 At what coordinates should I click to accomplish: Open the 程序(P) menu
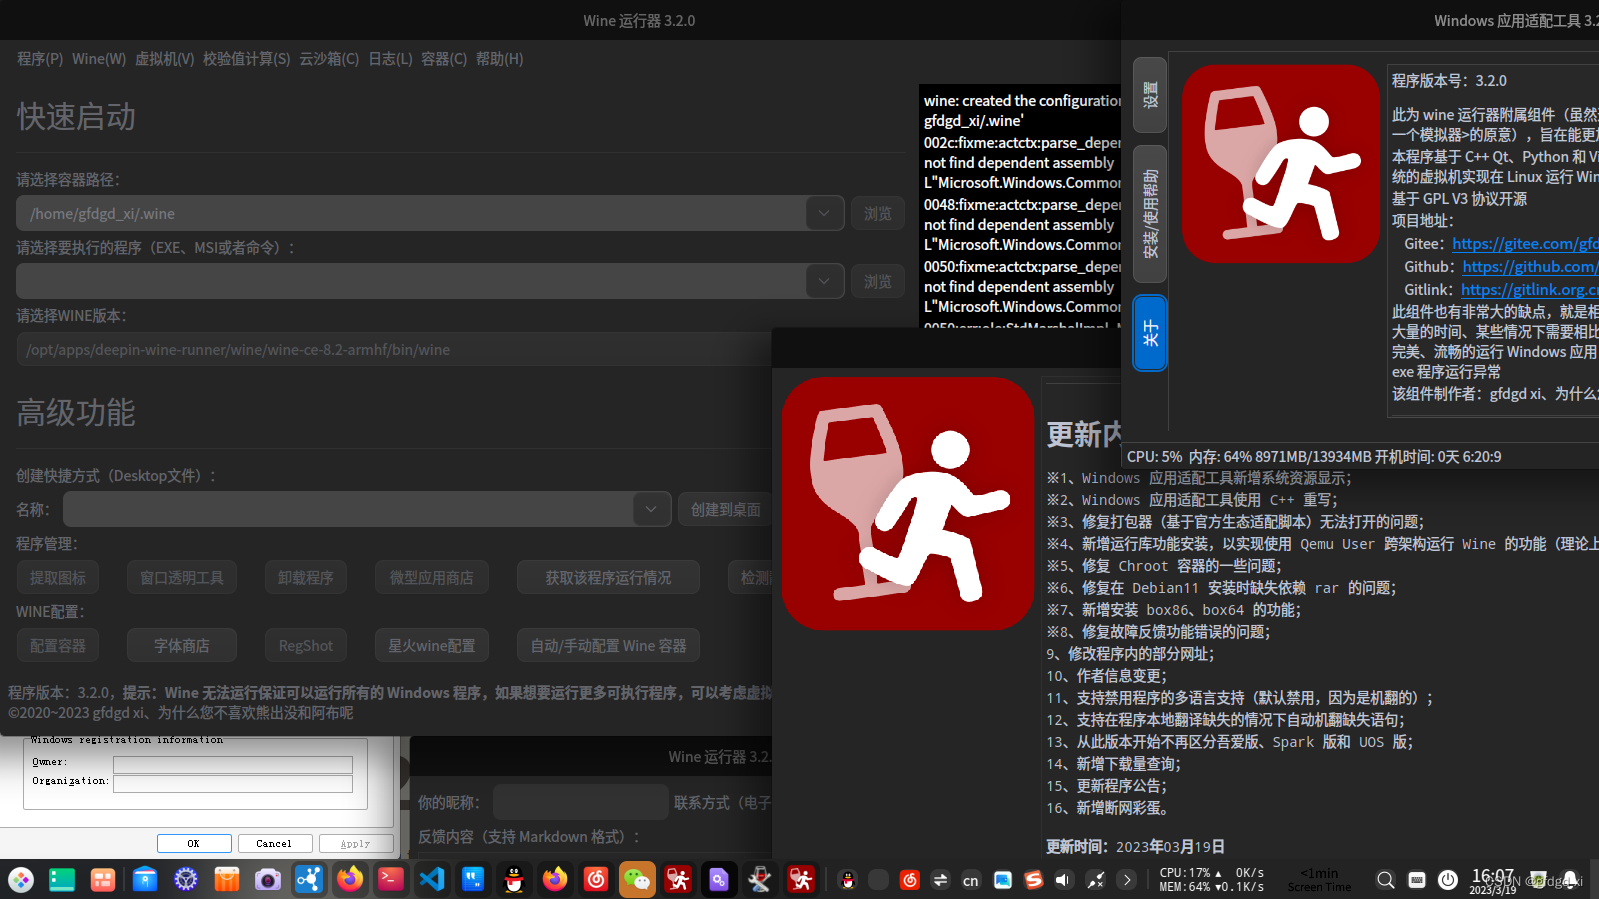pos(40,59)
